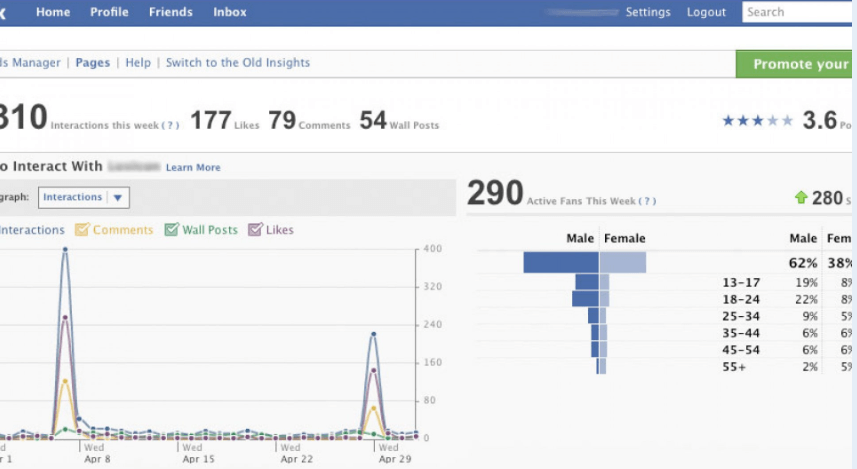Click the 400 interactions peak point

tap(65, 249)
